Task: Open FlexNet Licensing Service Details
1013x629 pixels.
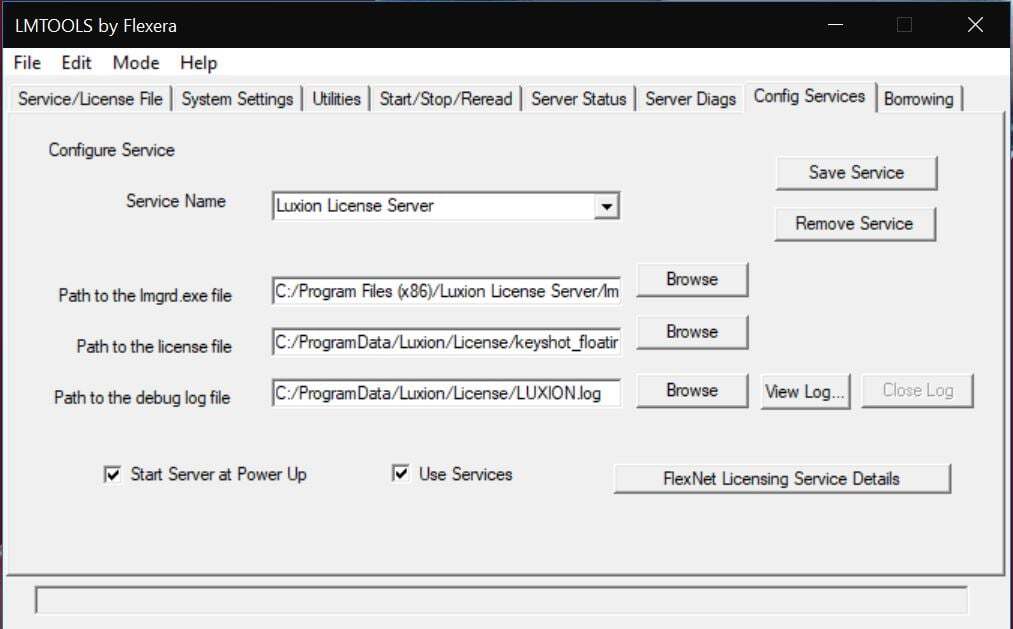Action: (x=782, y=479)
